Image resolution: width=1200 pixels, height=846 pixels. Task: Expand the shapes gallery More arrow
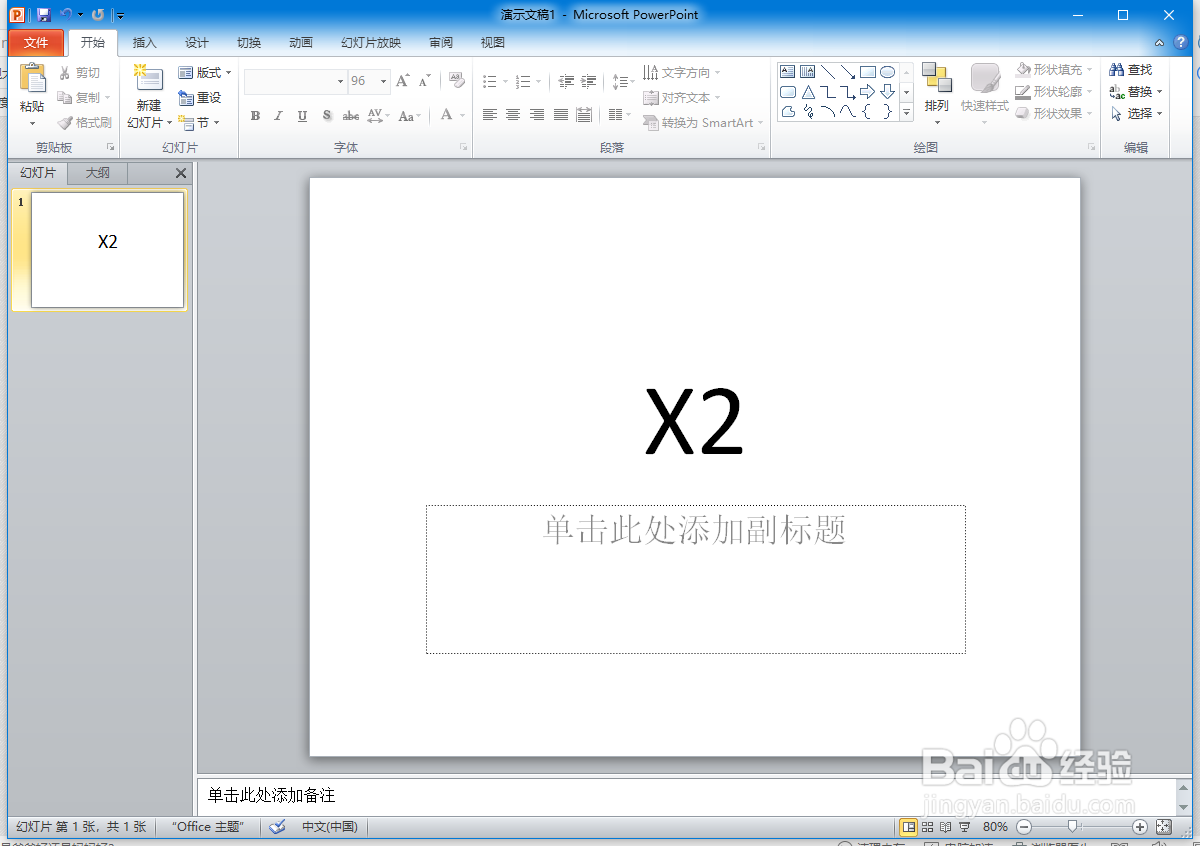coord(907,113)
